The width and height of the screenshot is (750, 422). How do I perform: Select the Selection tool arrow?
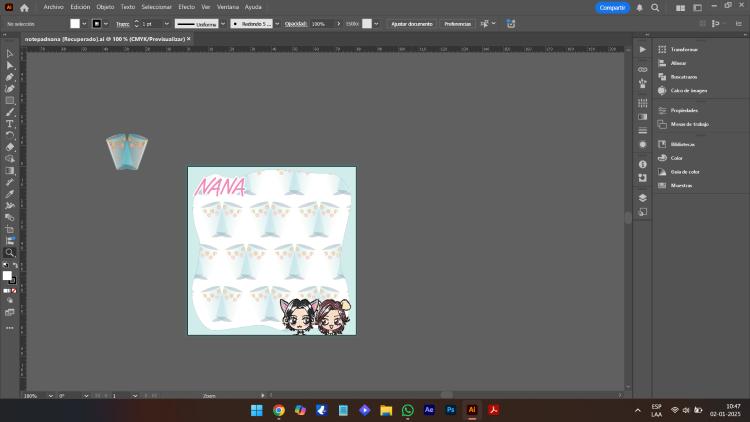(10, 54)
